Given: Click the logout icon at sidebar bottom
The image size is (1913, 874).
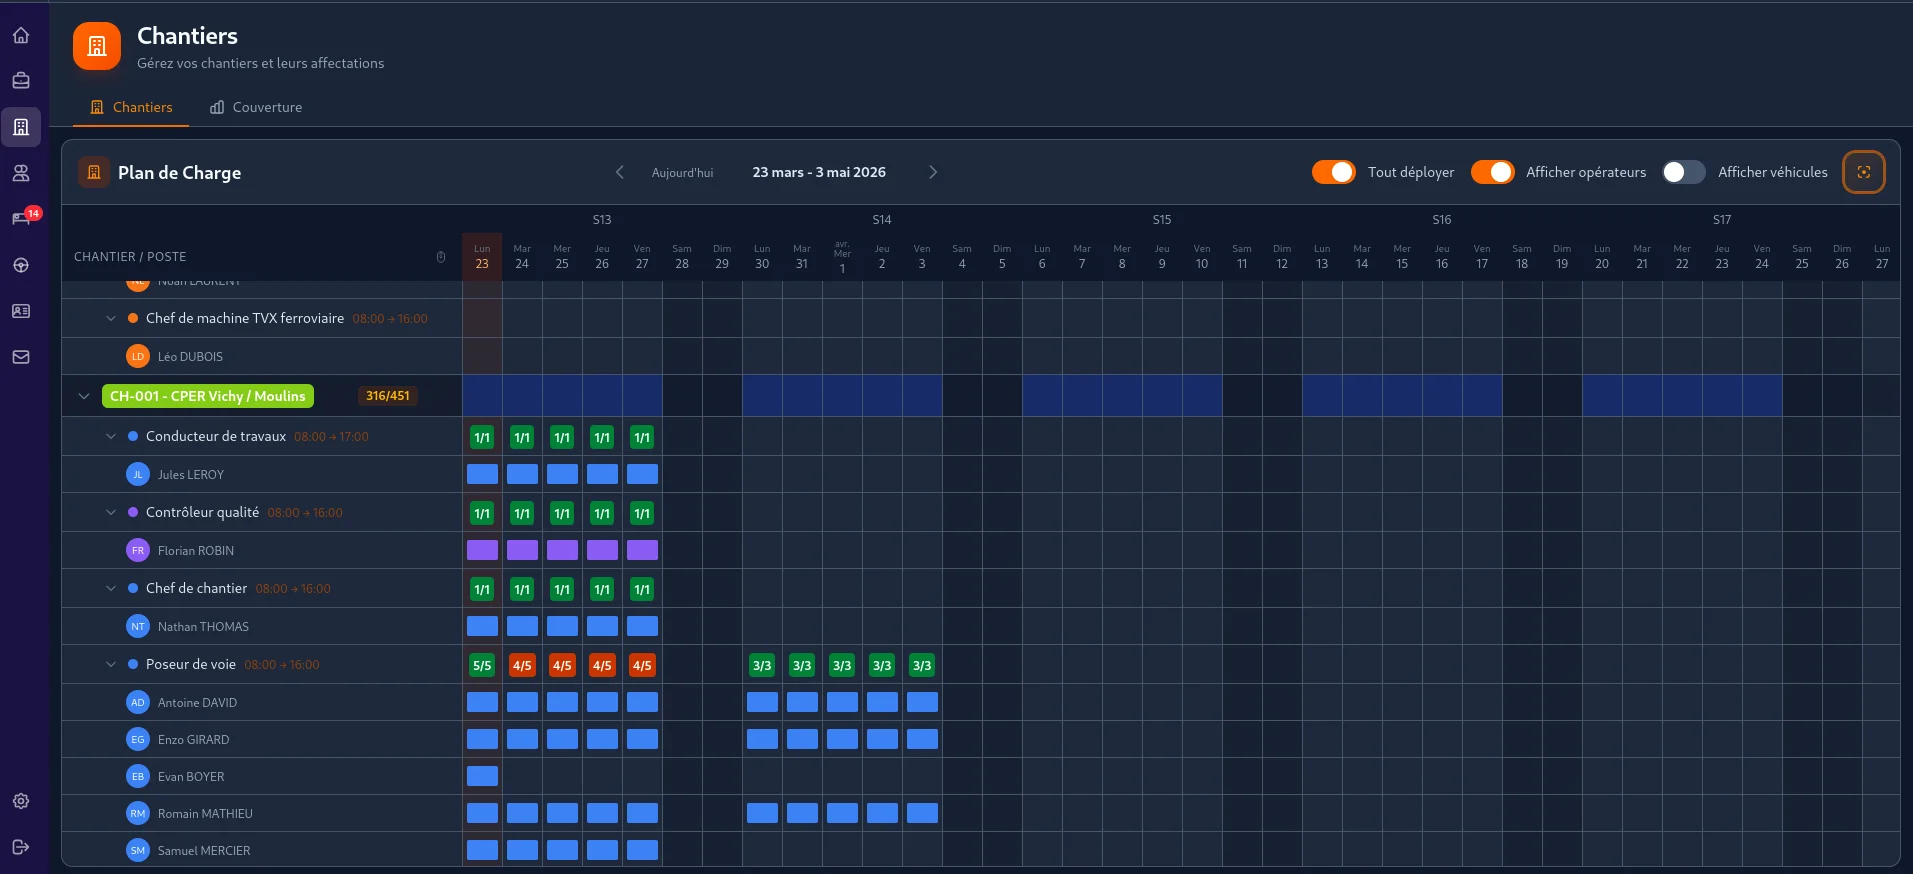Looking at the screenshot, I should click(x=21, y=847).
